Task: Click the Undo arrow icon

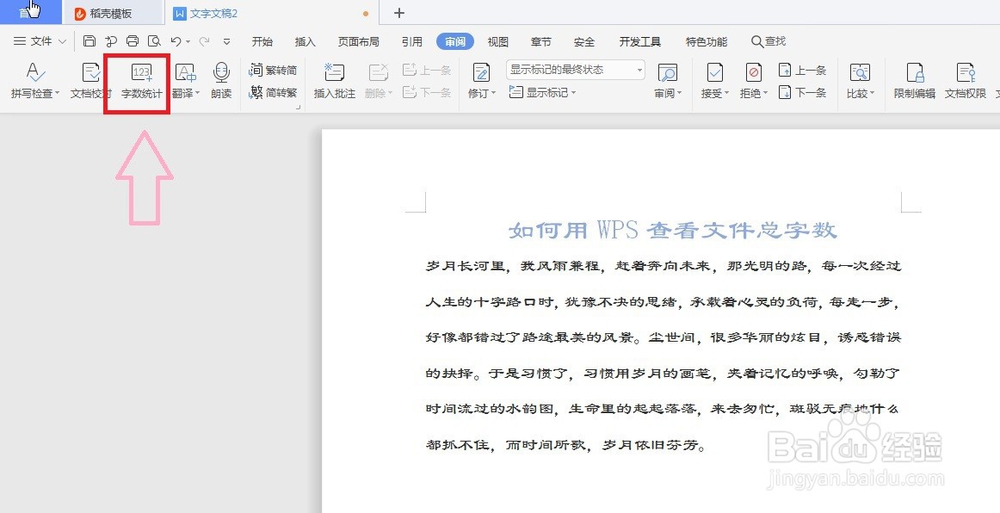Action: tap(175, 41)
